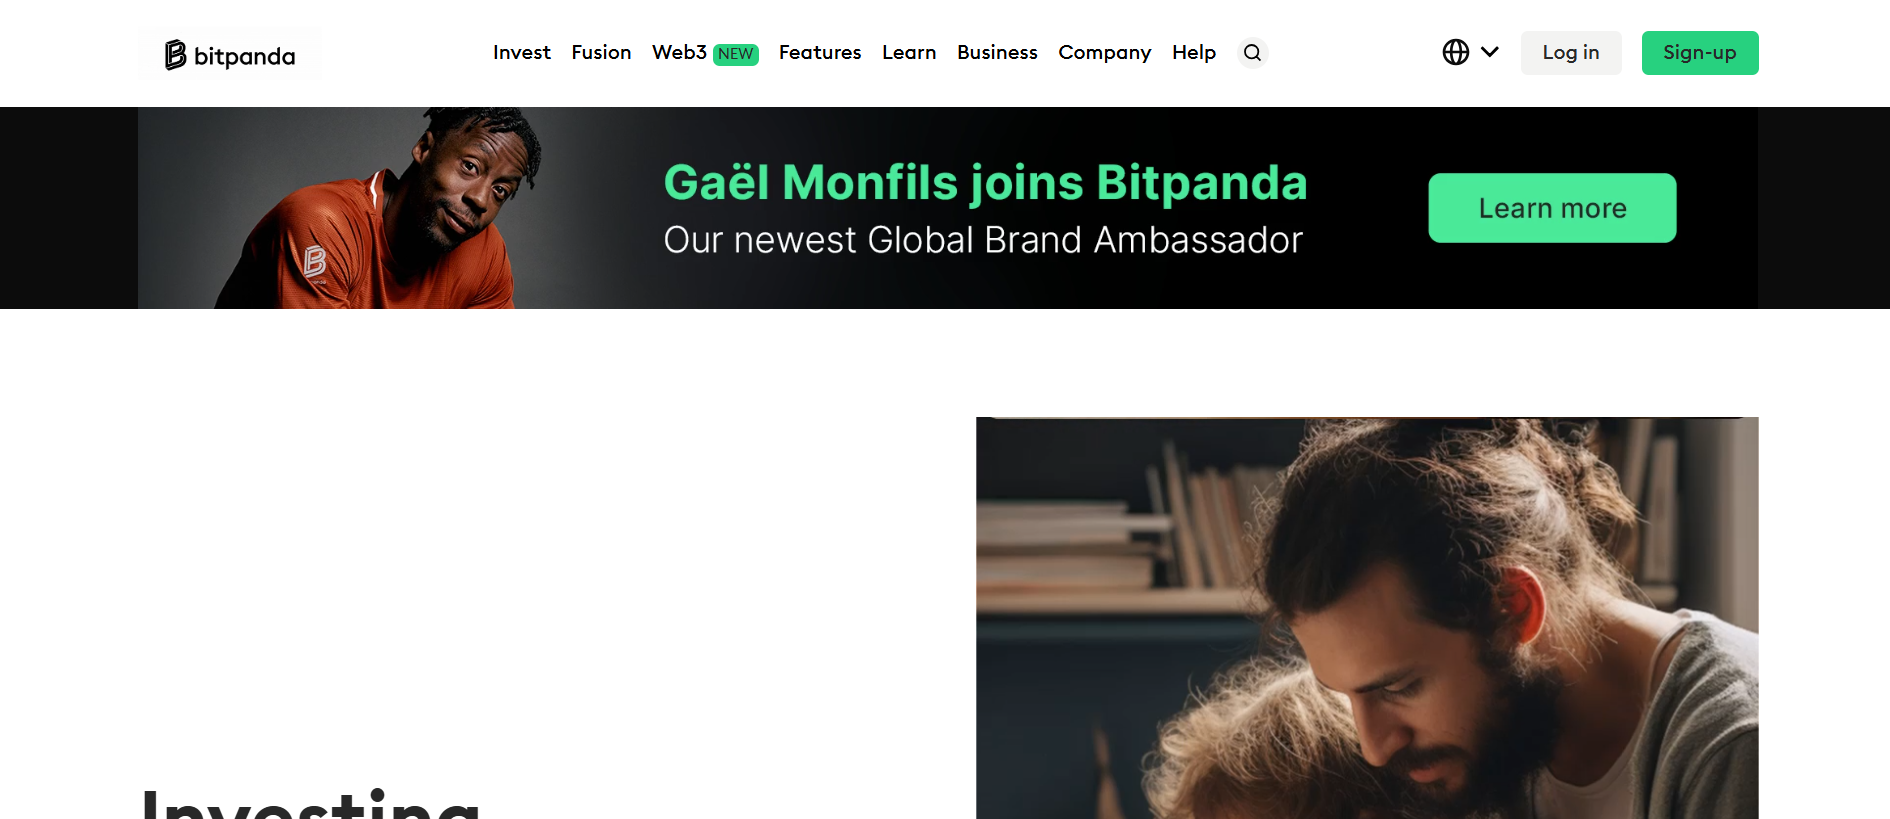Screen dimensions: 1890x819
Task: Click the Gaël Monfils joins Bitpanda headline
Action: (x=985, y=183)
